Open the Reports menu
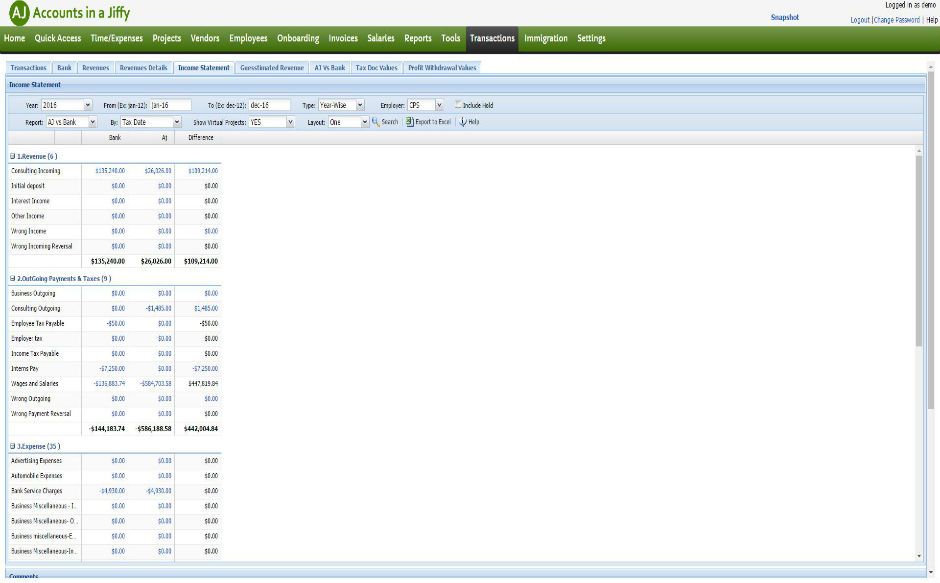Image resolution: width=940 pixels, height=583 pixels. point(418,38)
